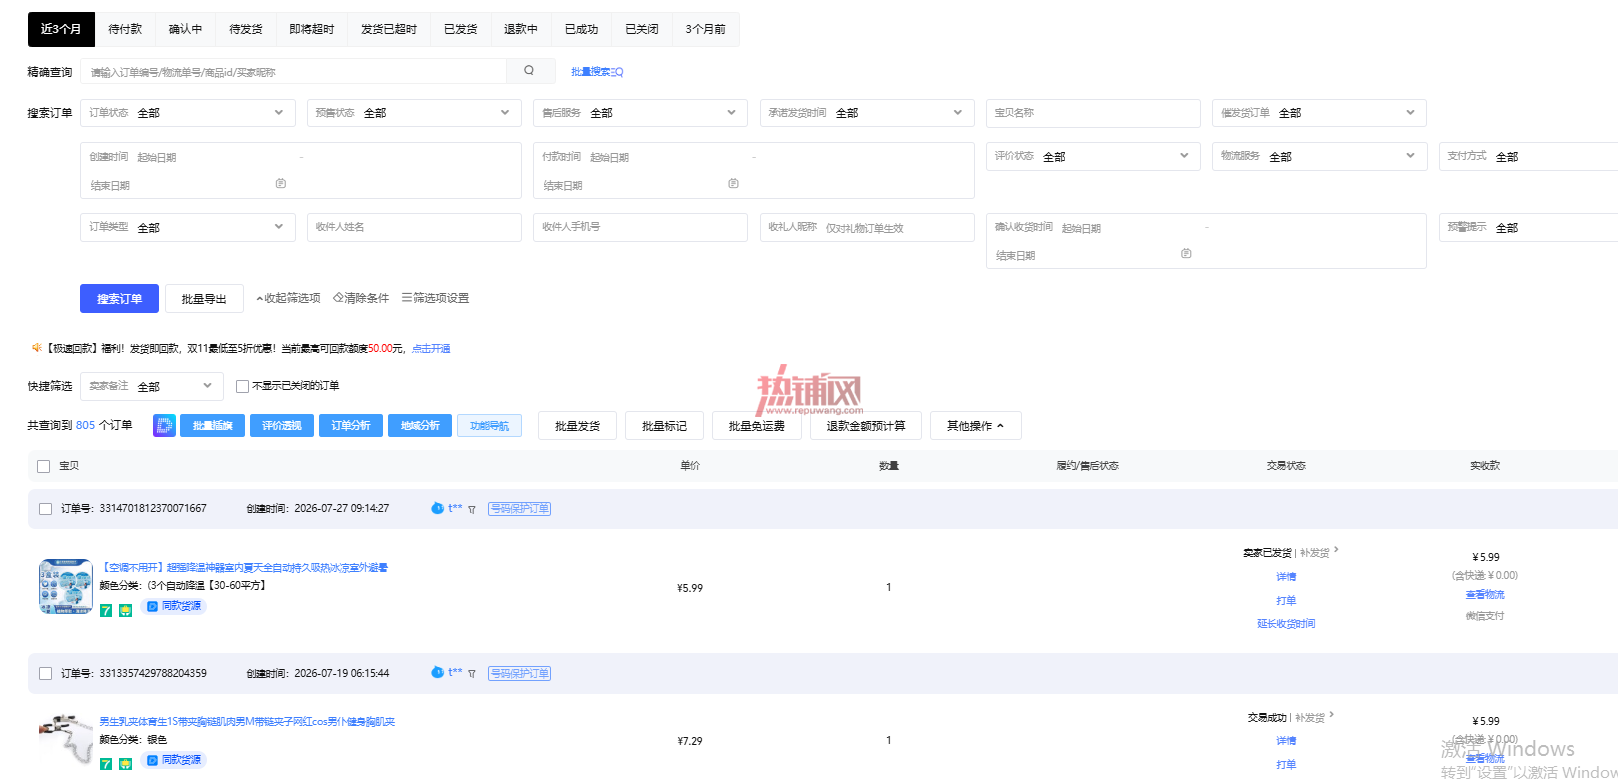
Task: Open calendar icon in 付款时间 date range
Action: [733, 184]
